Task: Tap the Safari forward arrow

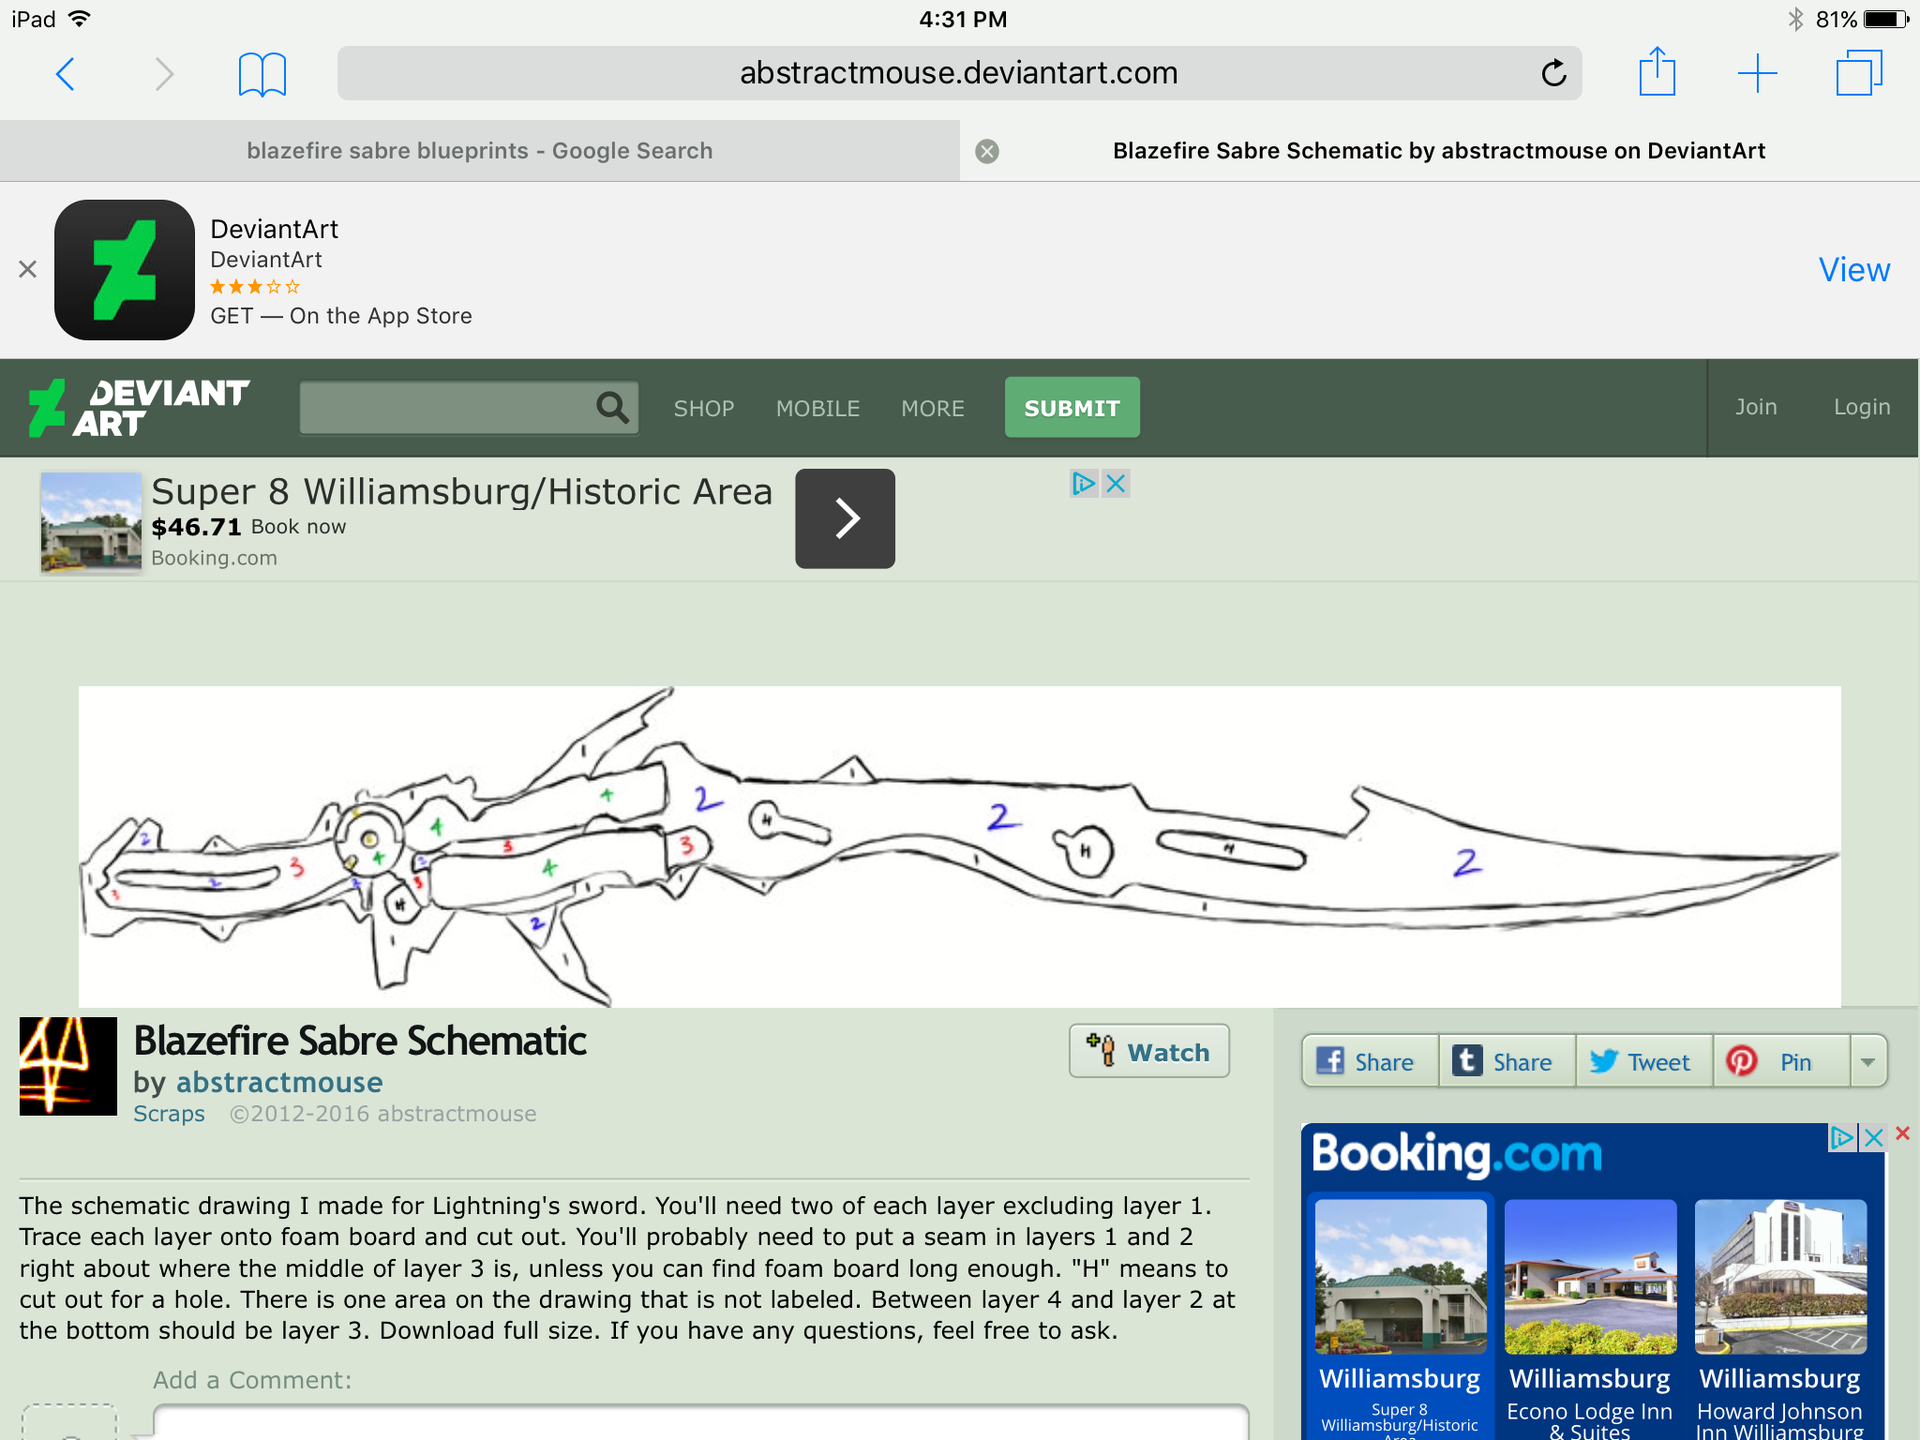Action: point(164,74)
